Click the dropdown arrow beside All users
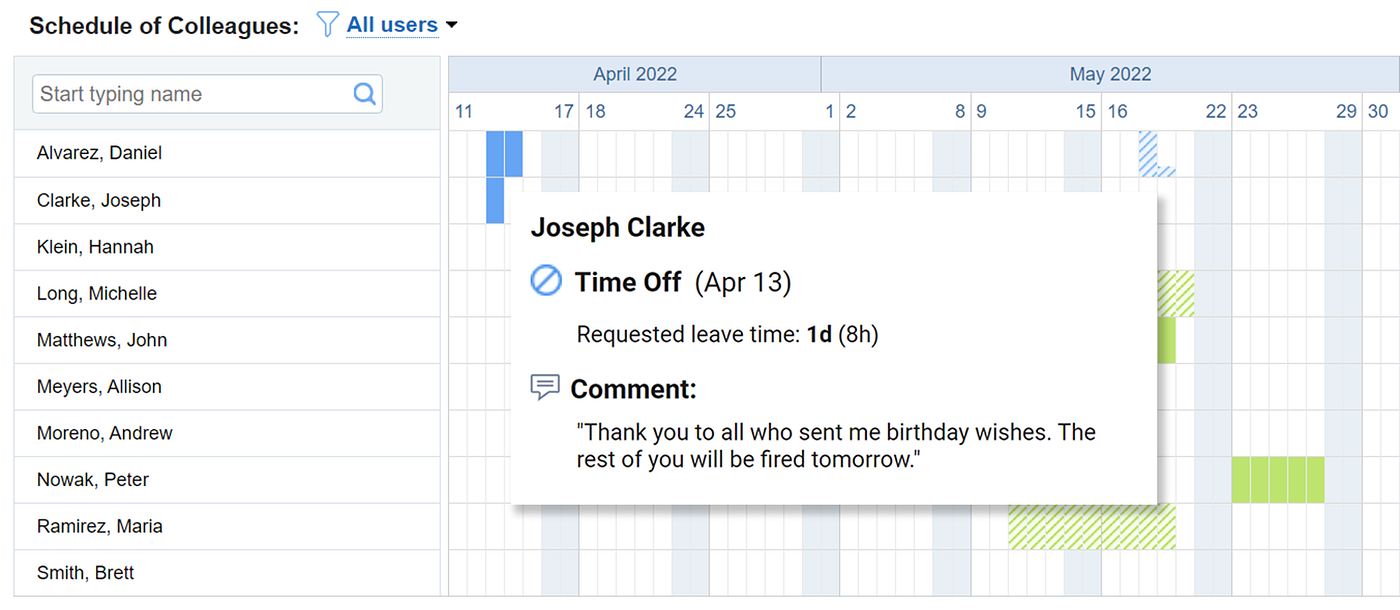This screenshot has height=610, width=1400. coord(451,25)
